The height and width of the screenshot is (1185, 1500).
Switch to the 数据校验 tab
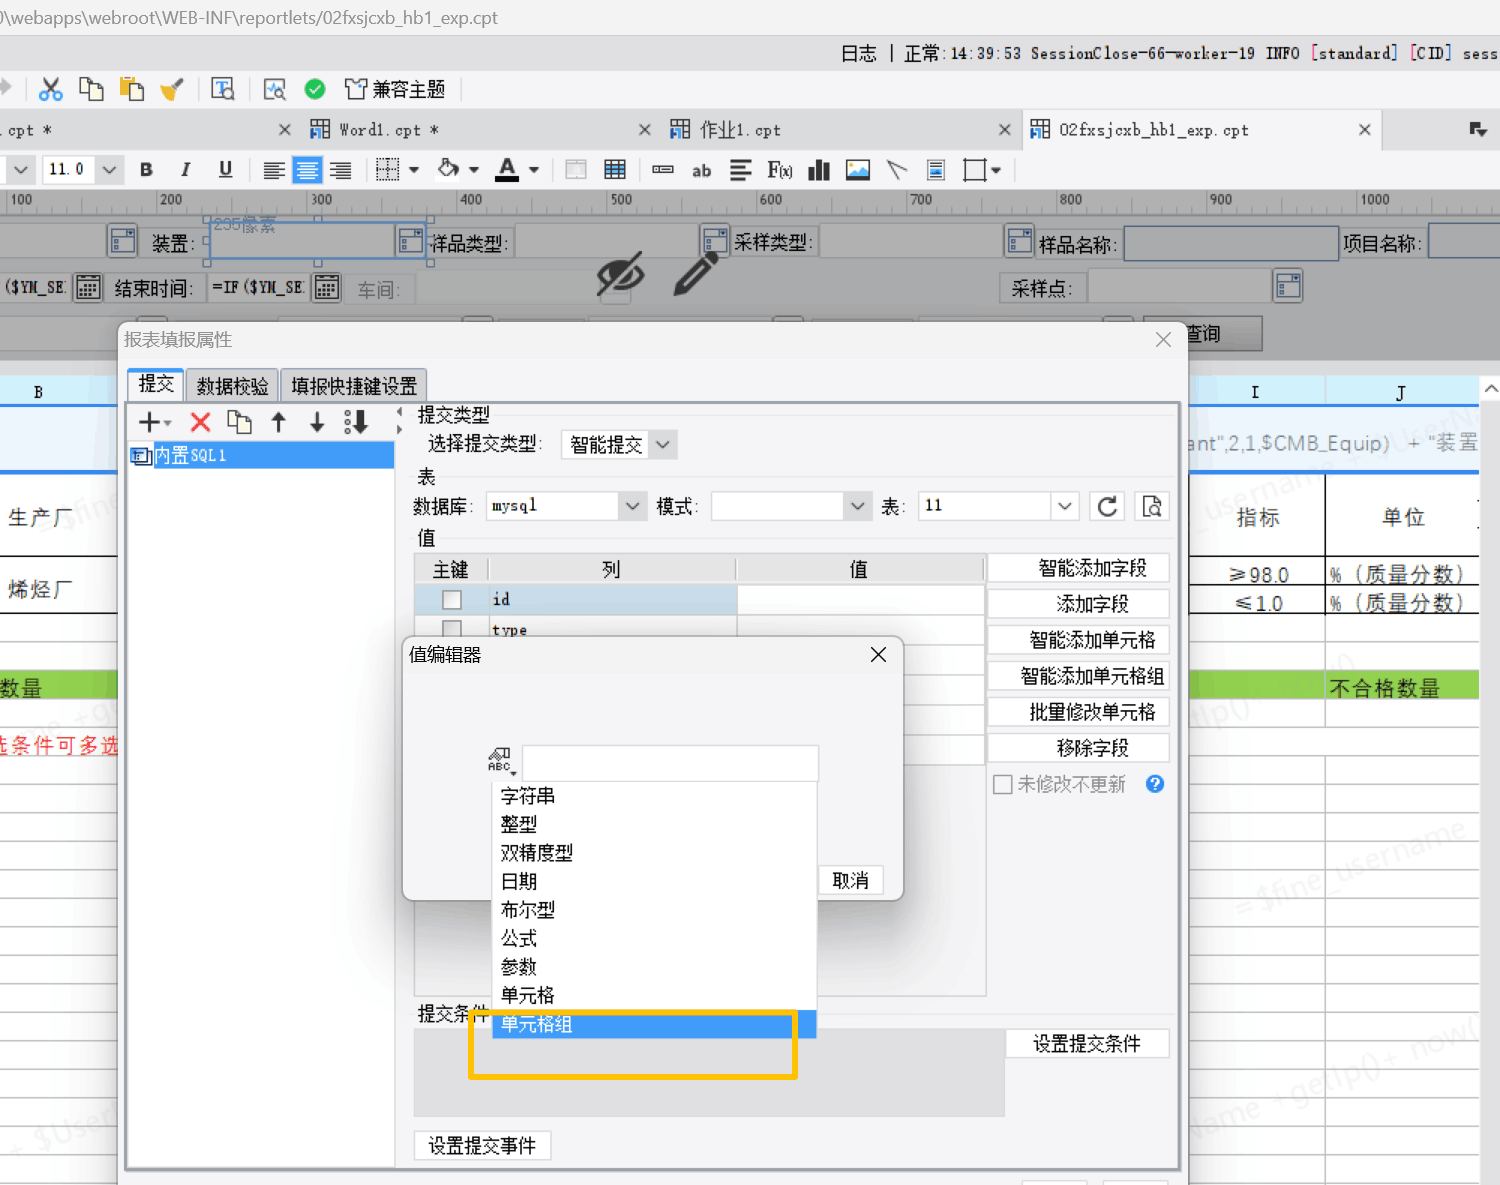tap(232, 386)
